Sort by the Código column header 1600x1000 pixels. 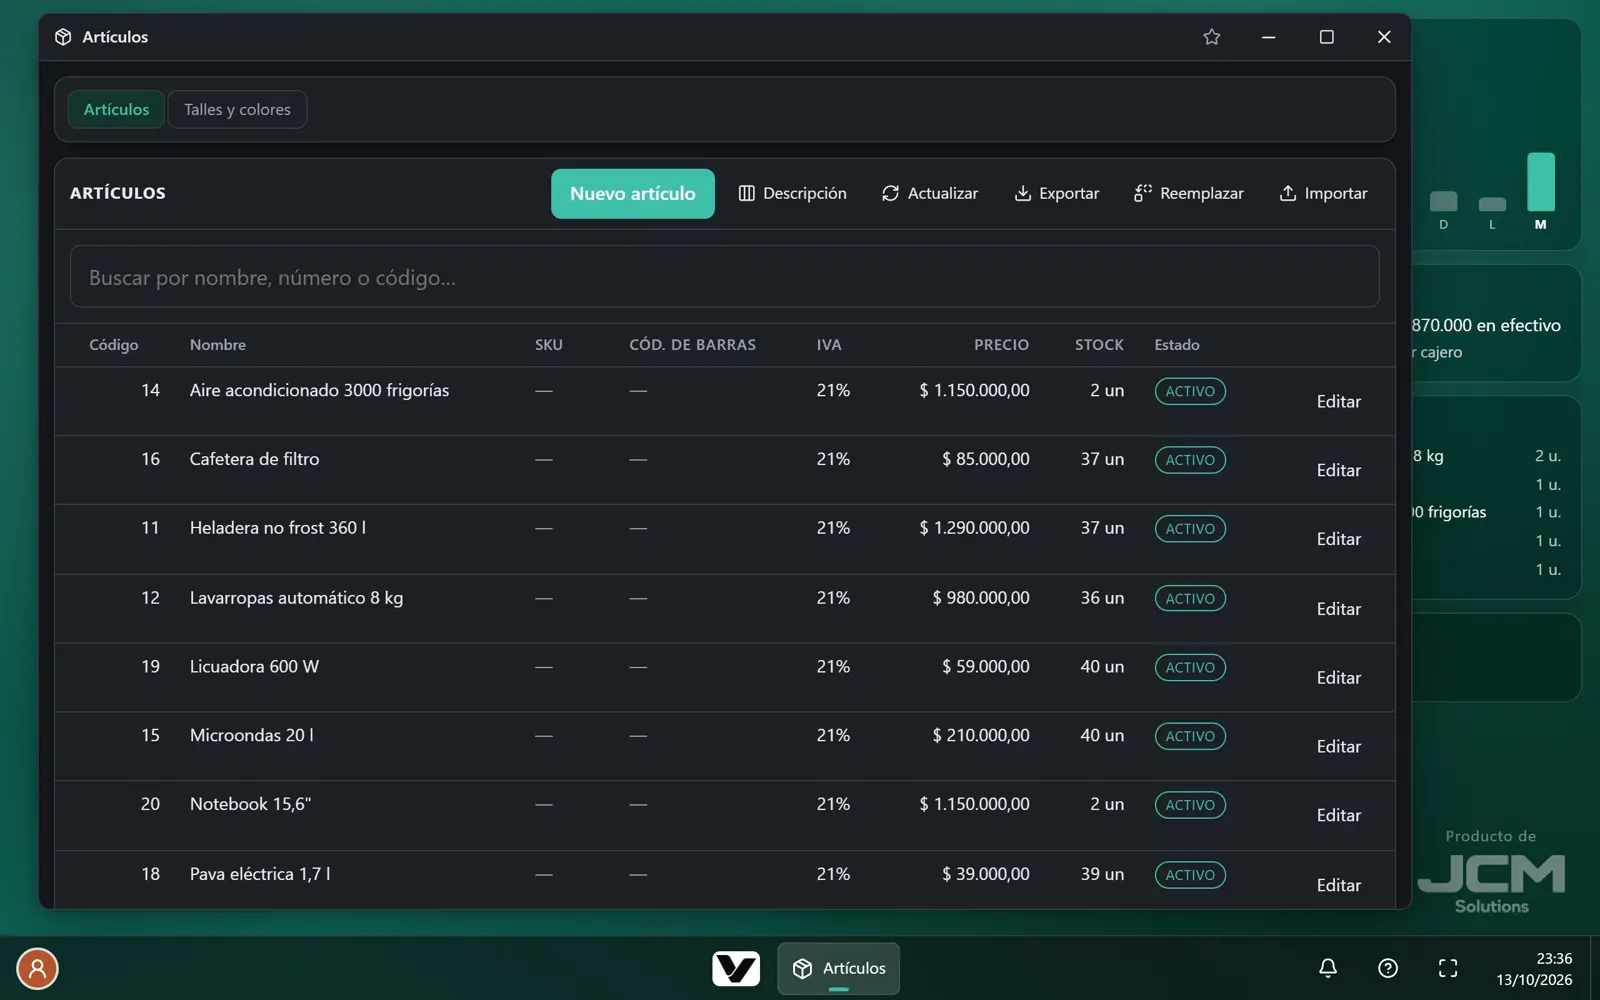tap(114, 345)
